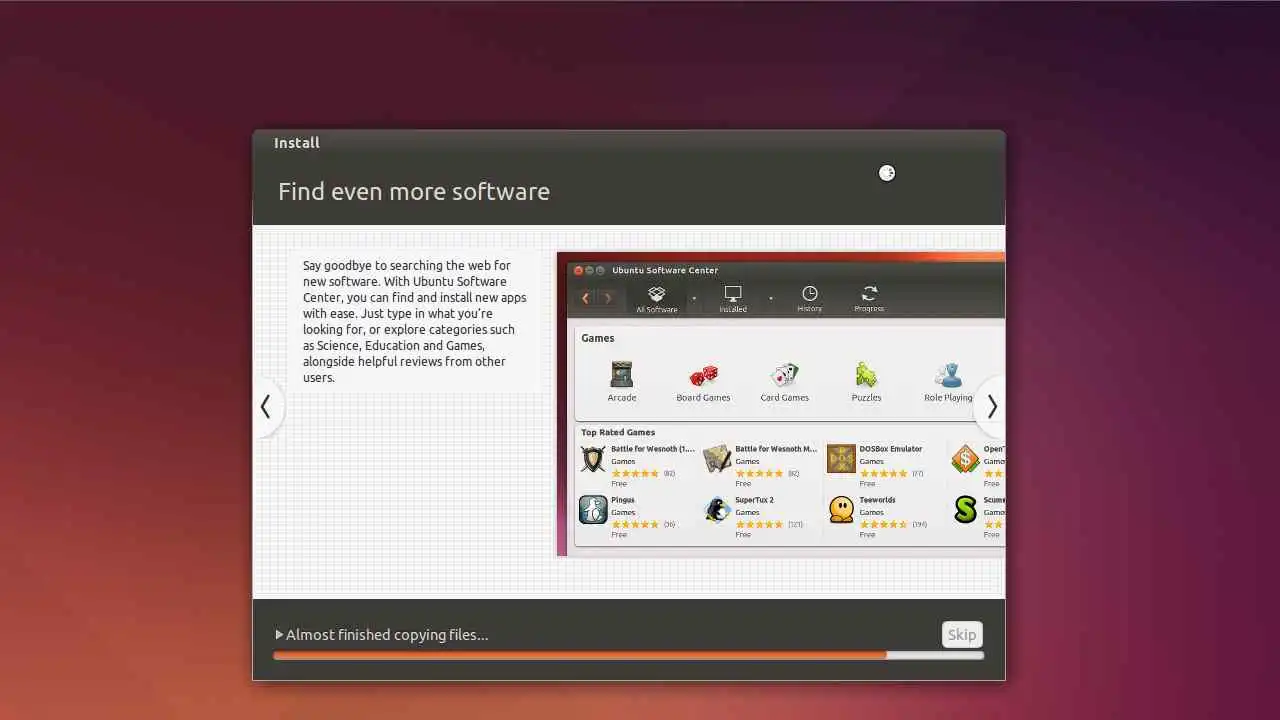
Task: Click the "Teeworlds" title text
Action: point(877,500)
